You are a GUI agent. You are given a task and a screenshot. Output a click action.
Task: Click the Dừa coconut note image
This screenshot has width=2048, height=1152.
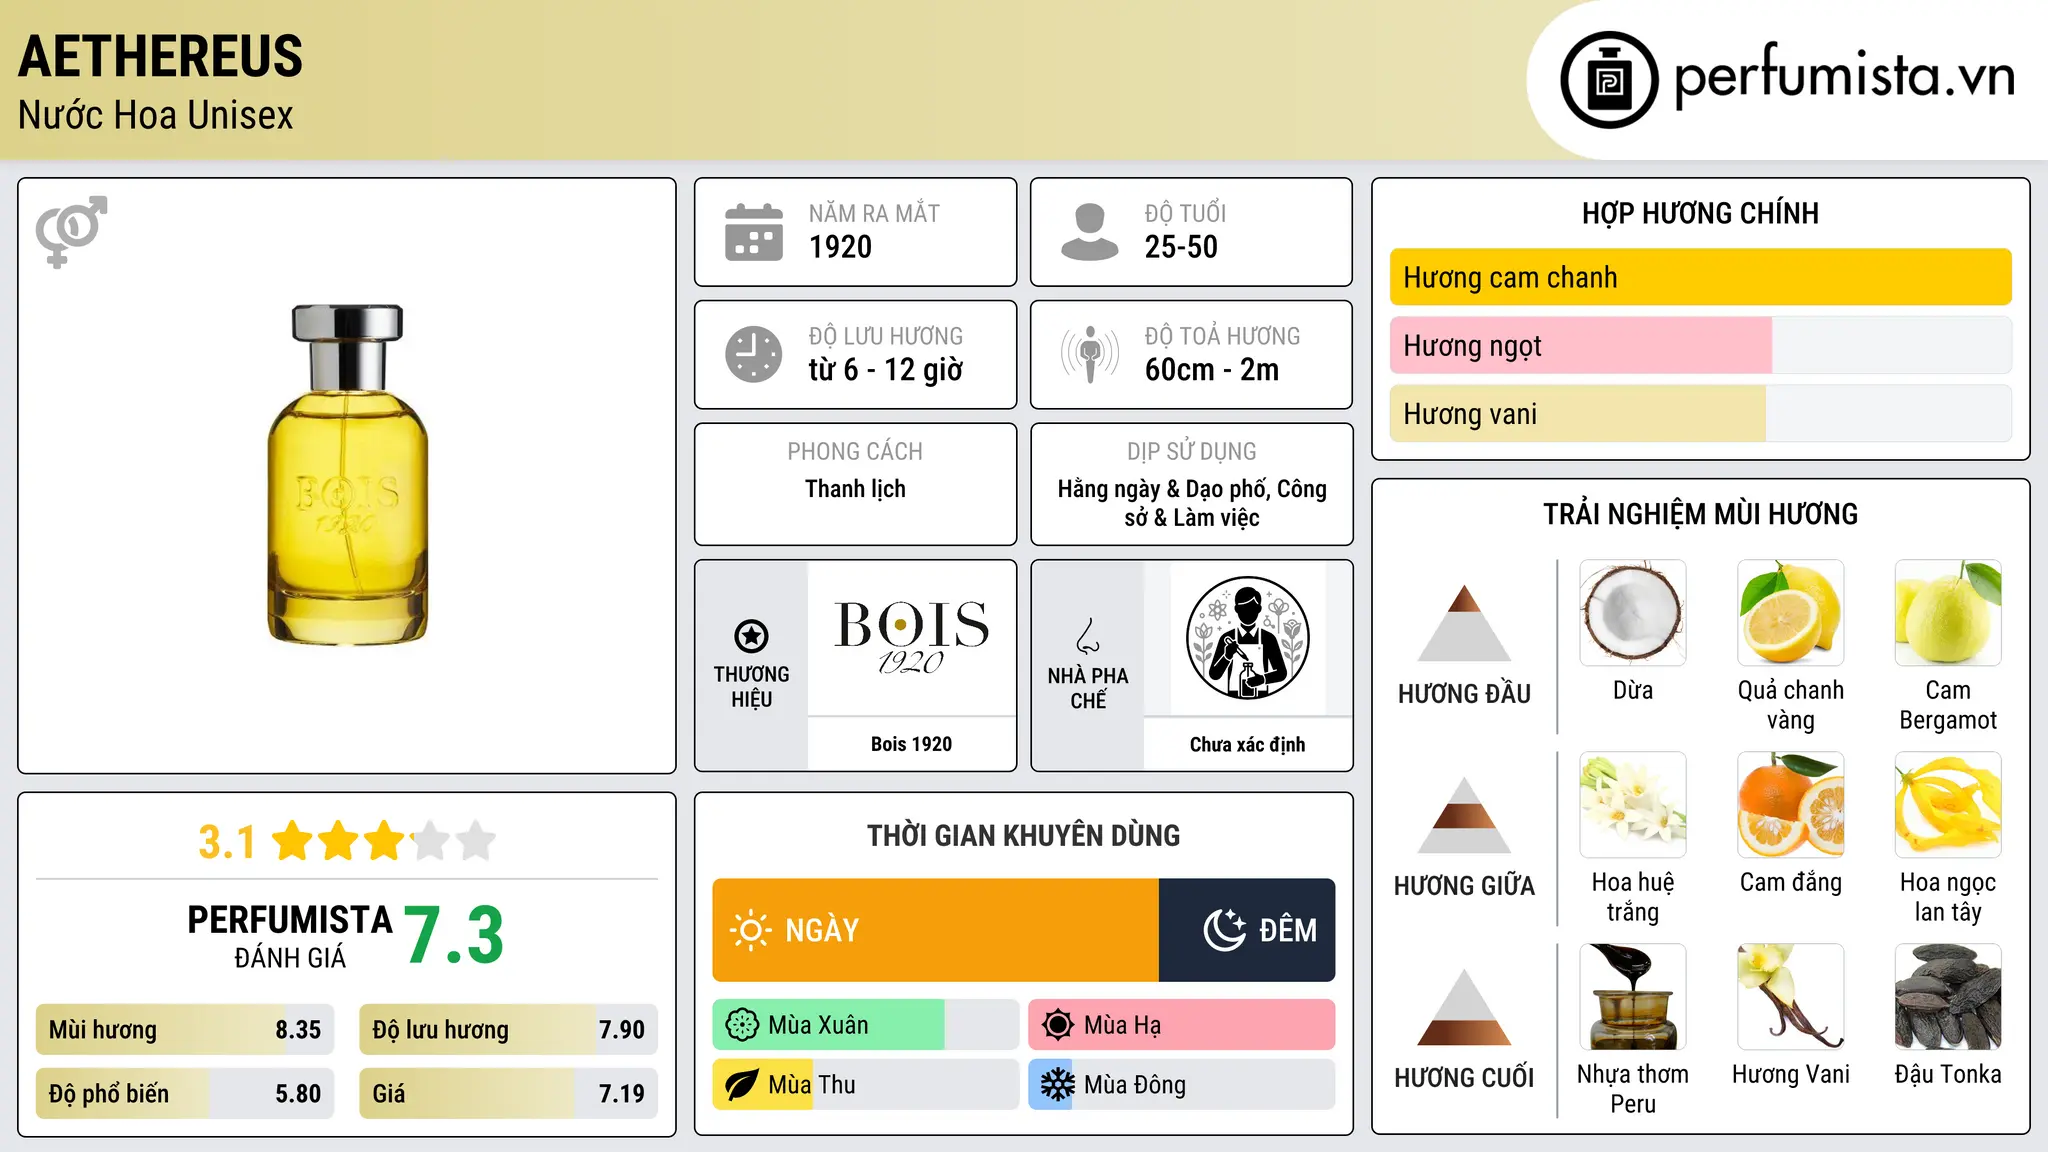pos(1633,613)
